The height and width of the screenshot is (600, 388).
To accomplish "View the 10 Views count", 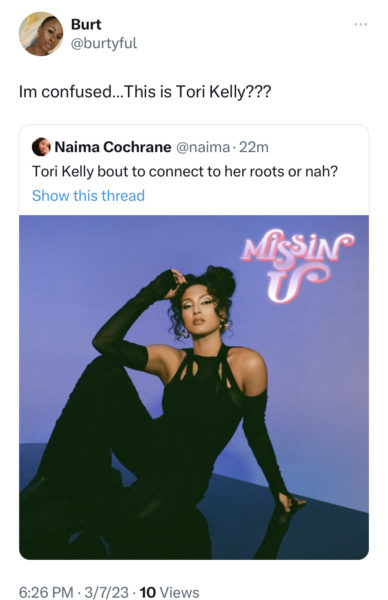I will [170, 592].
